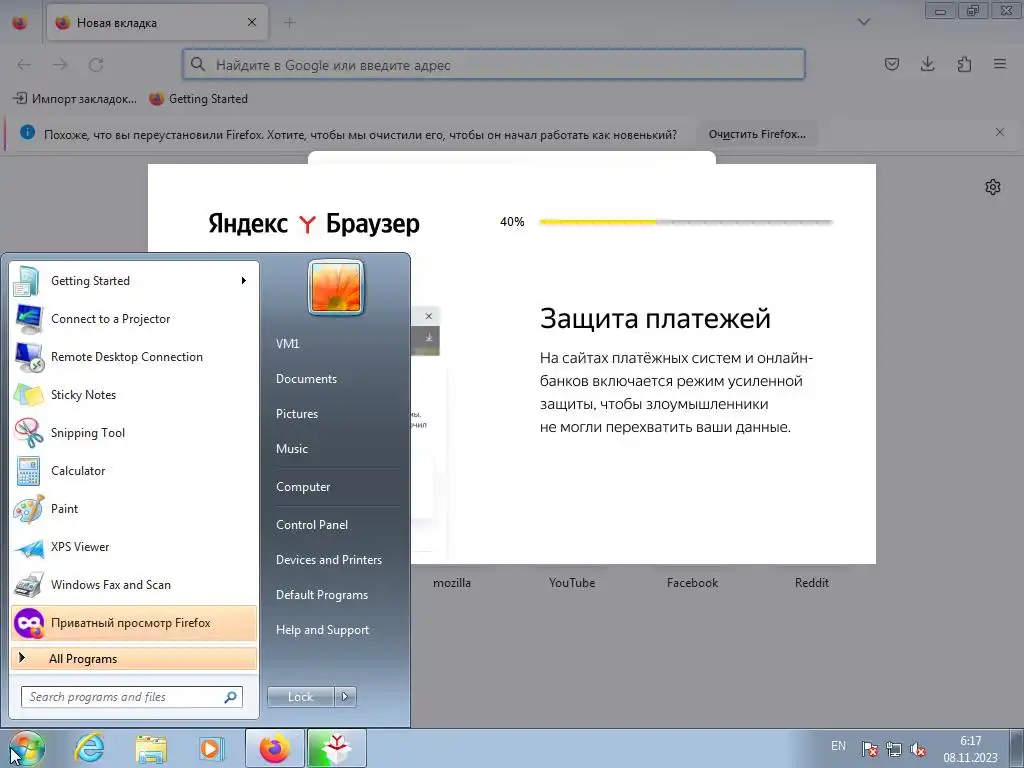Click the start menu search magnifier icon
The height and width of the screenshot is (768, 1024).
click(x=230, y=697)
